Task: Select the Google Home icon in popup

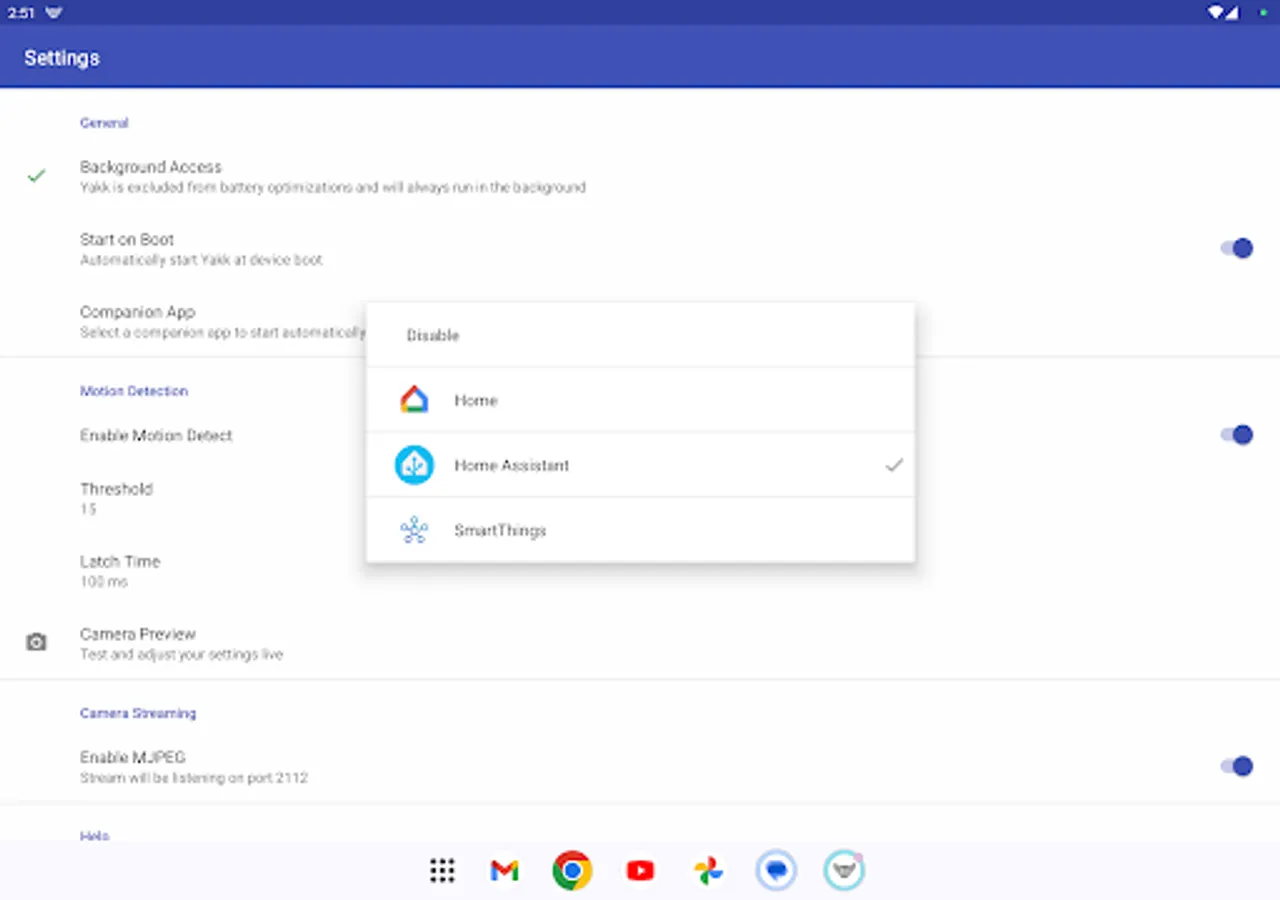Action: click(x=414, y=399)
